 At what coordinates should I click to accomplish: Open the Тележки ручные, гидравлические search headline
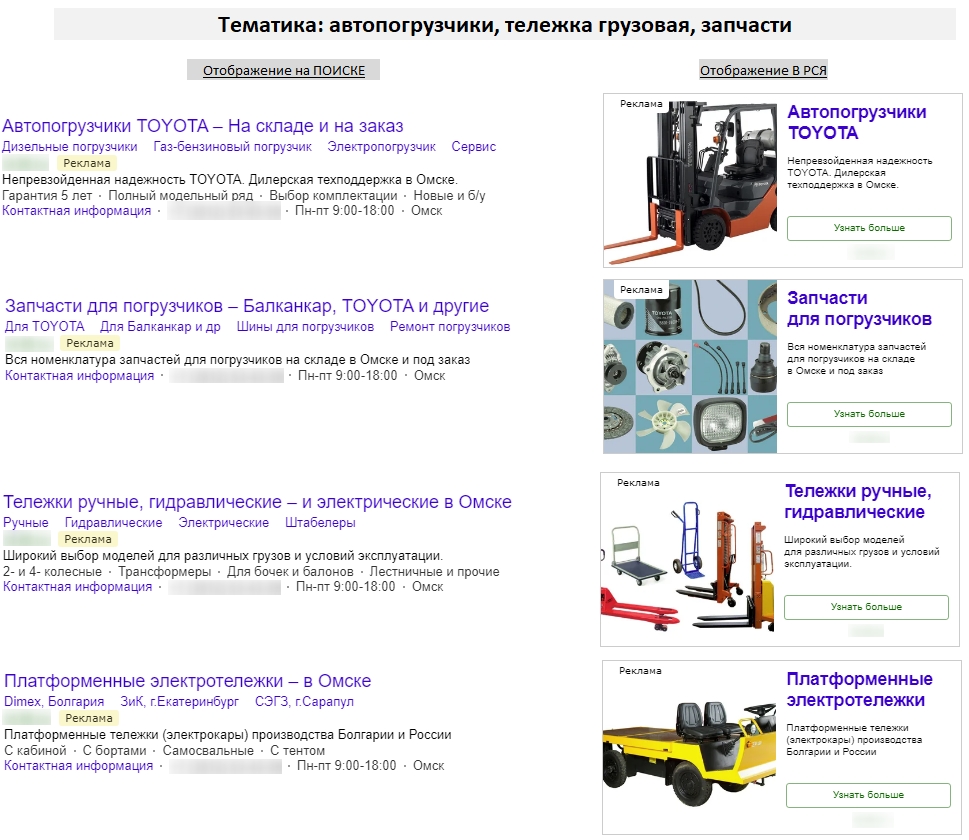tap(257, 502)
